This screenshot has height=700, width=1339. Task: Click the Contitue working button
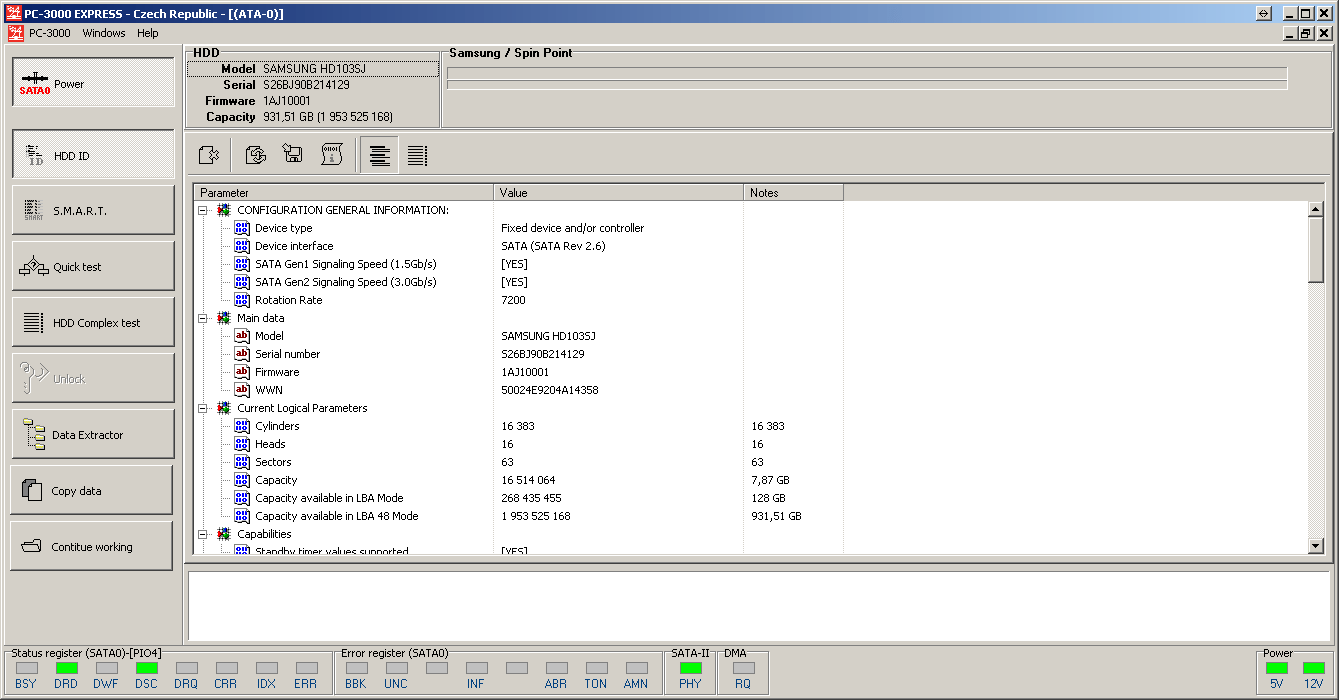[93, 546]
